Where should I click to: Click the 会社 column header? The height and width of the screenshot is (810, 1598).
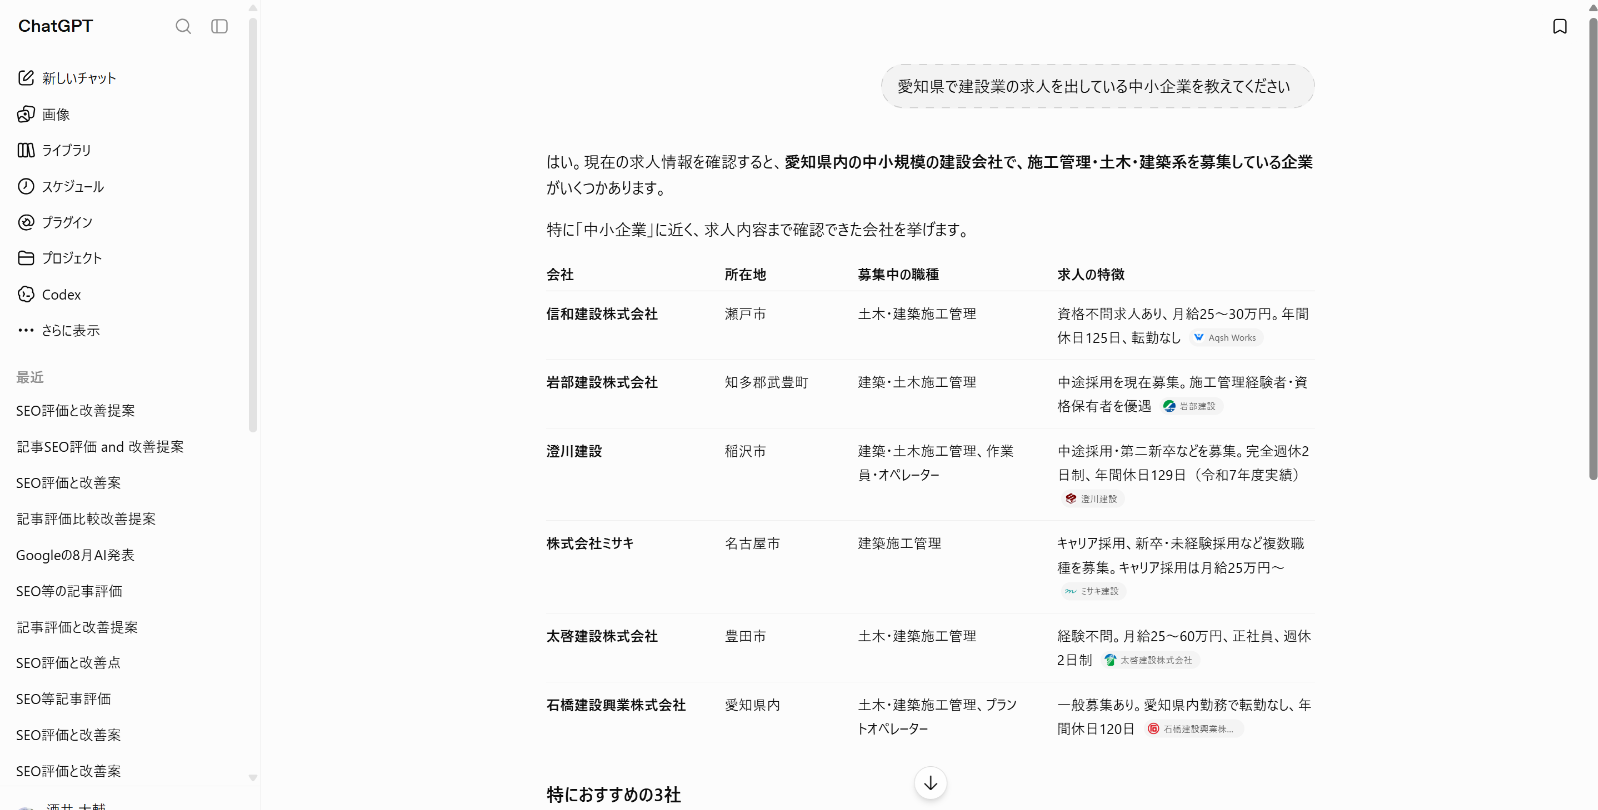pyautogui.click(x=560, y=274)
